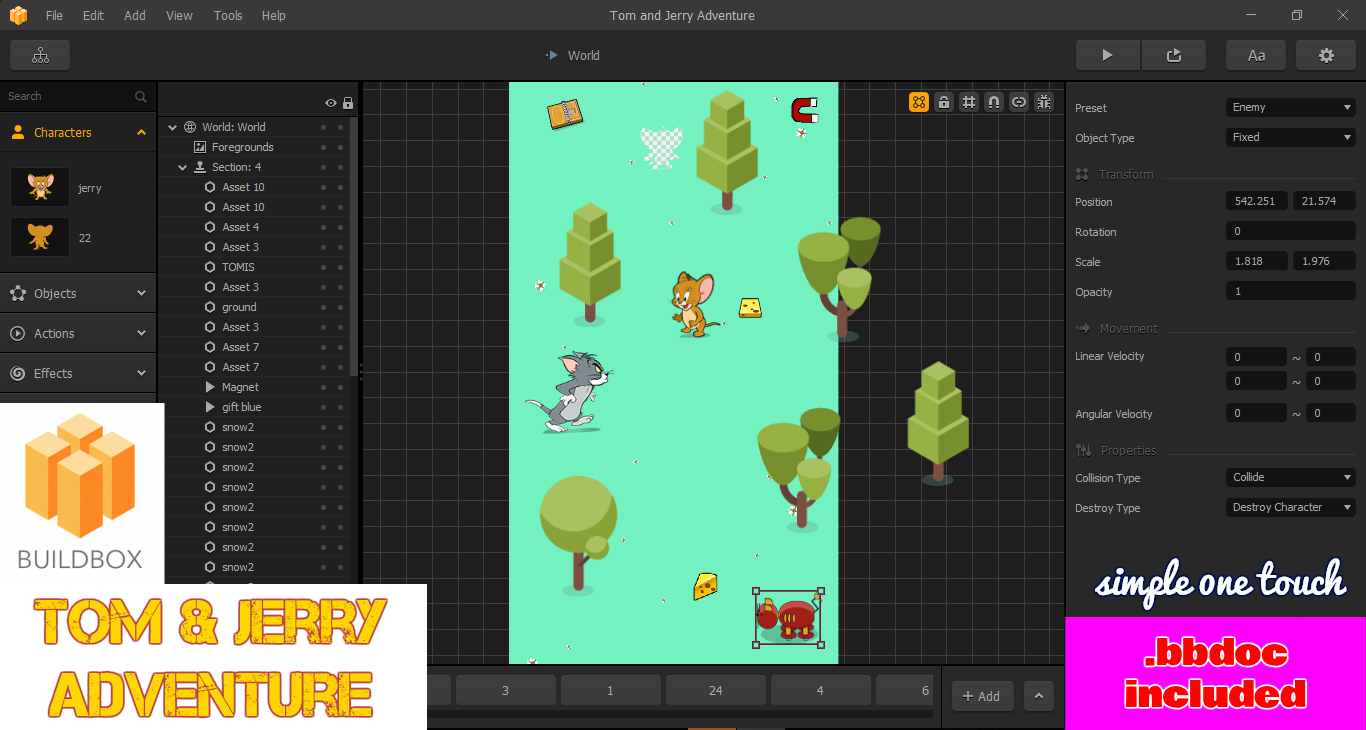Open the Edit menu

pos(93,15)
